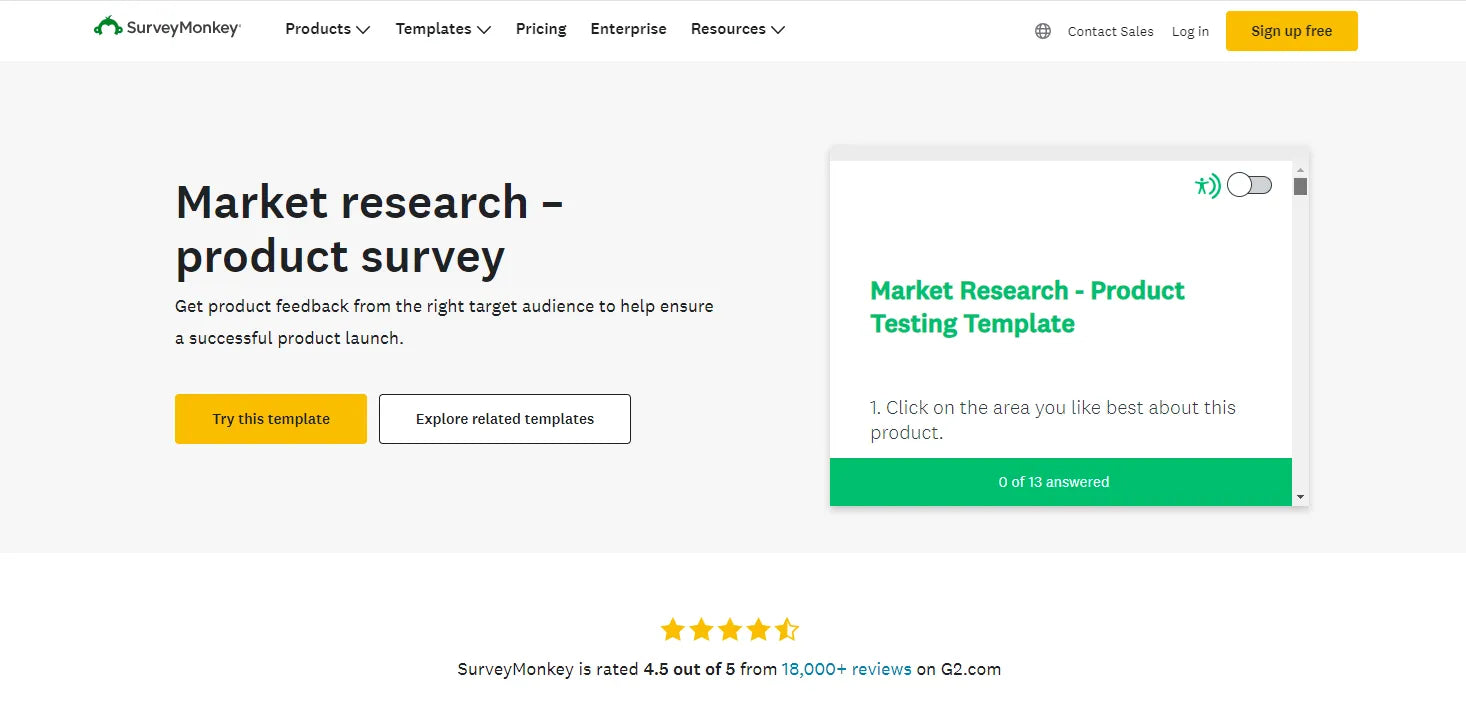
Task: Expand the Templates dropdown menu
Action: point(443,29)
